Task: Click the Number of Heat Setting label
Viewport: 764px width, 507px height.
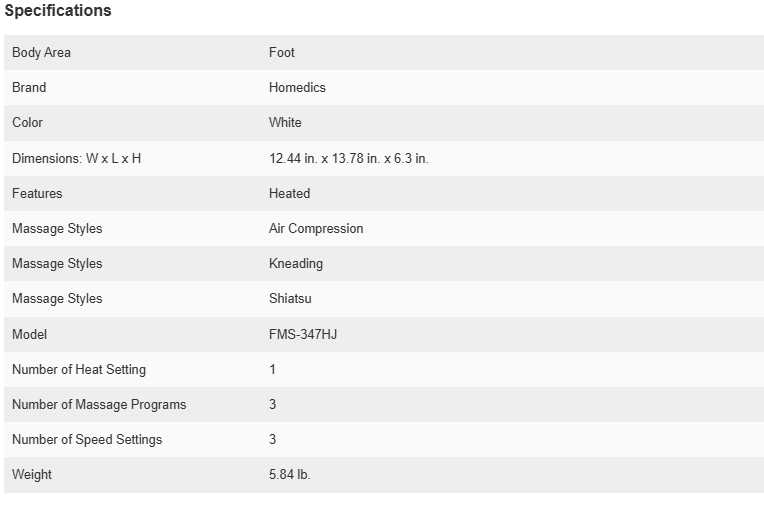Action: 79,370
